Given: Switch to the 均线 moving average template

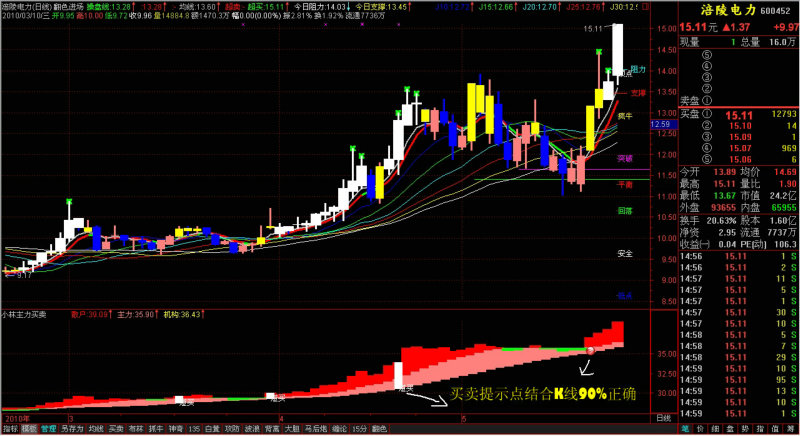Looking at the screenshot, I should click(96, 429).
